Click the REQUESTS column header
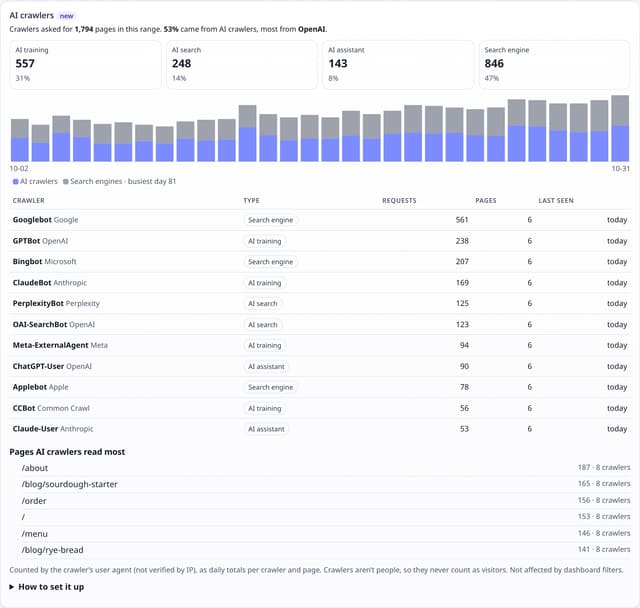The width and height of the screenshot is (640, 608). pyautogui.click(x=399, y=201)
